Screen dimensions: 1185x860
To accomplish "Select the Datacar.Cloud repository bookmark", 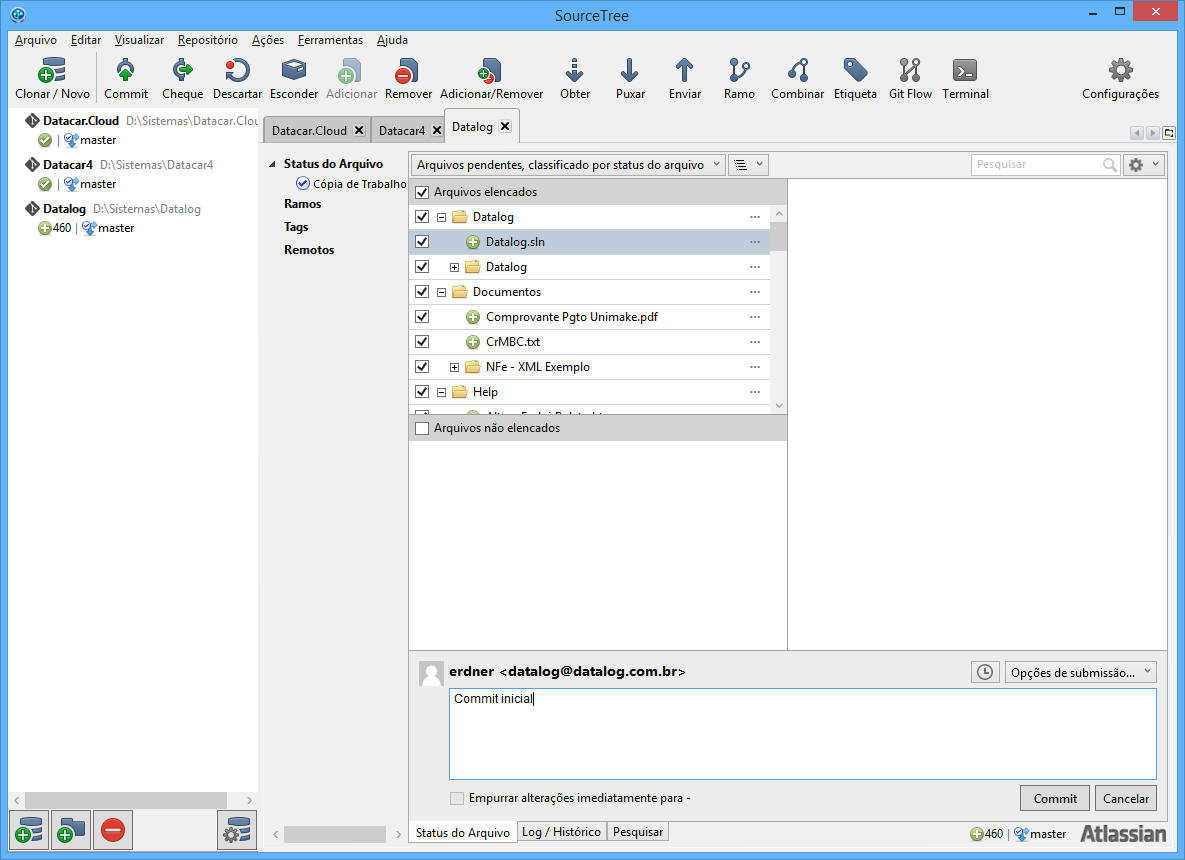I will click(x=81, y=121).
